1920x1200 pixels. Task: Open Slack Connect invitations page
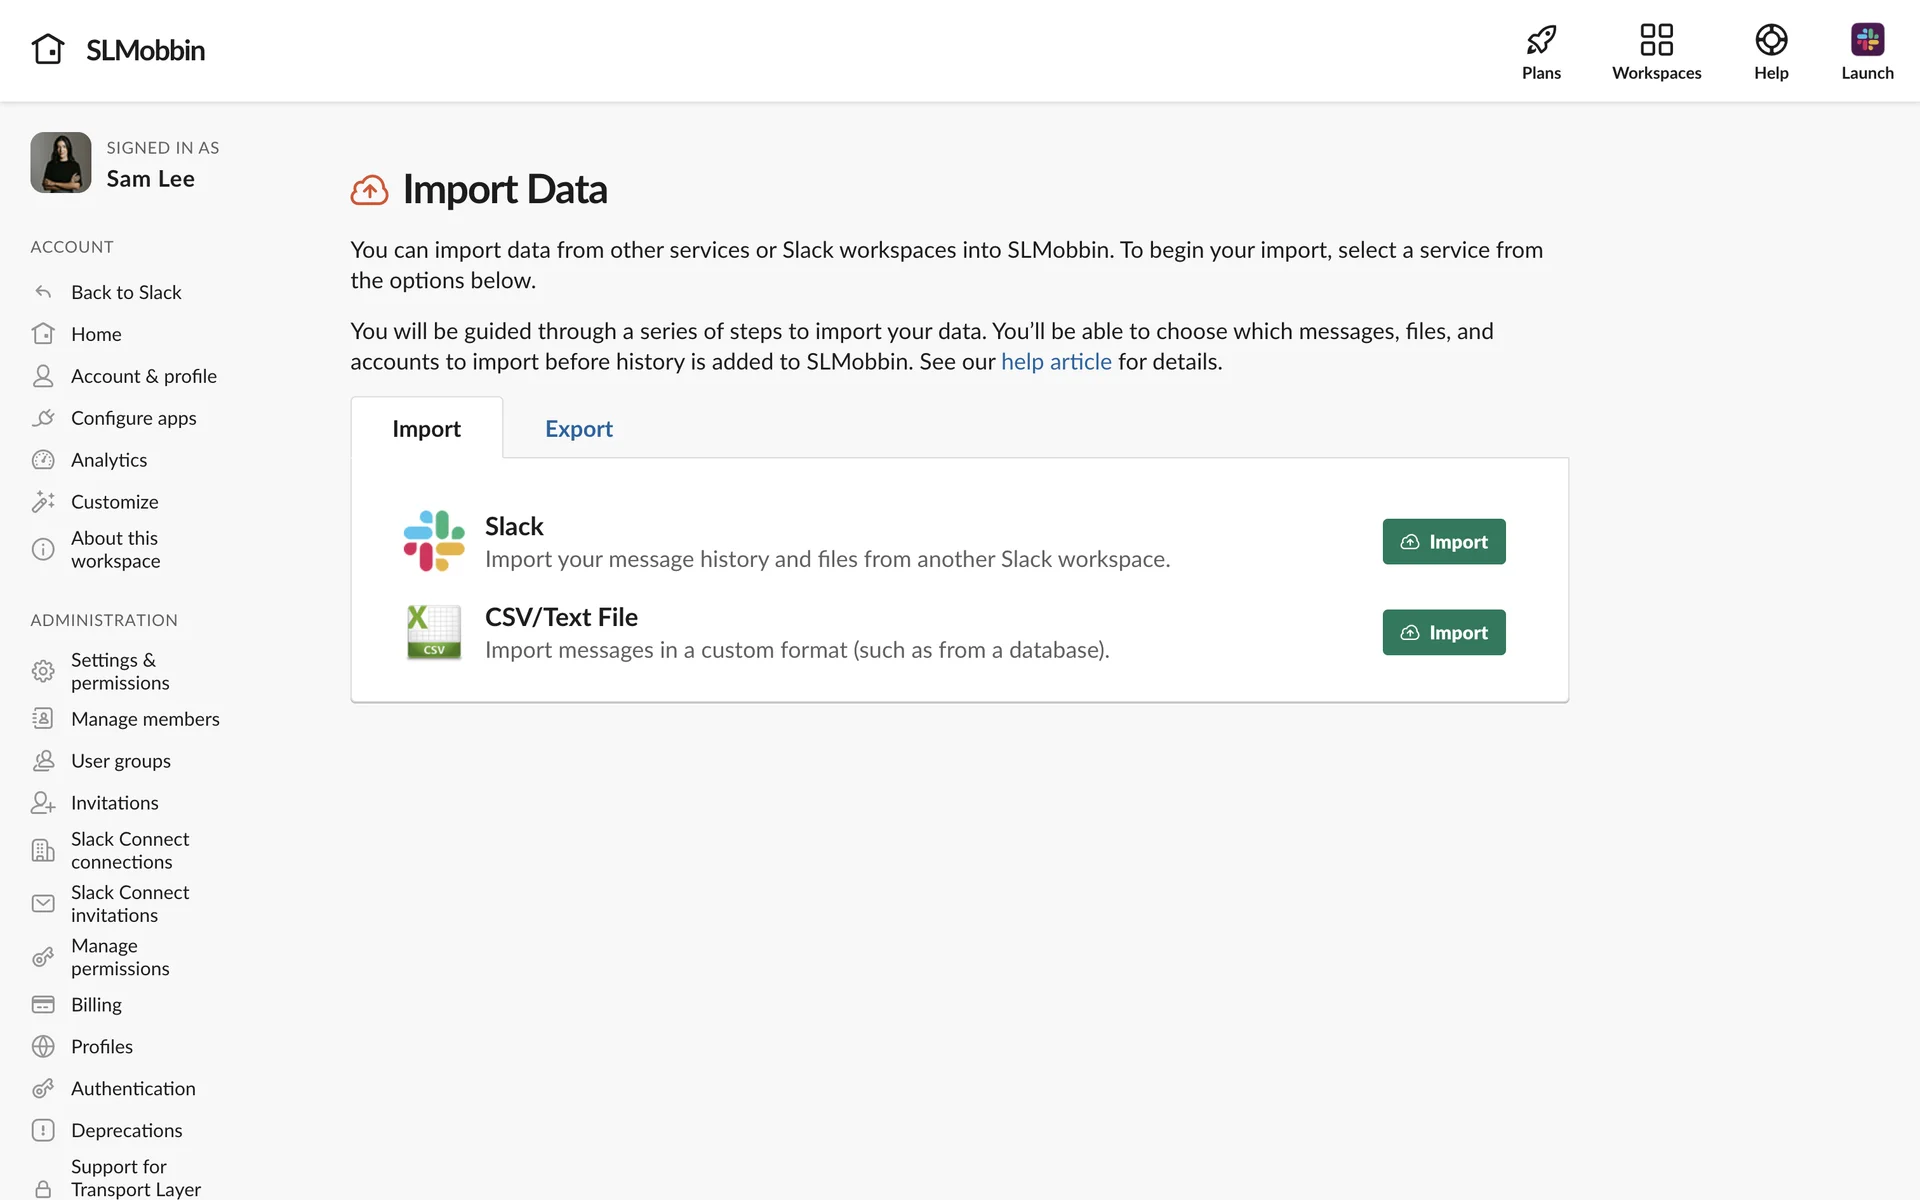pyautogui.click(x=130, y=903)
